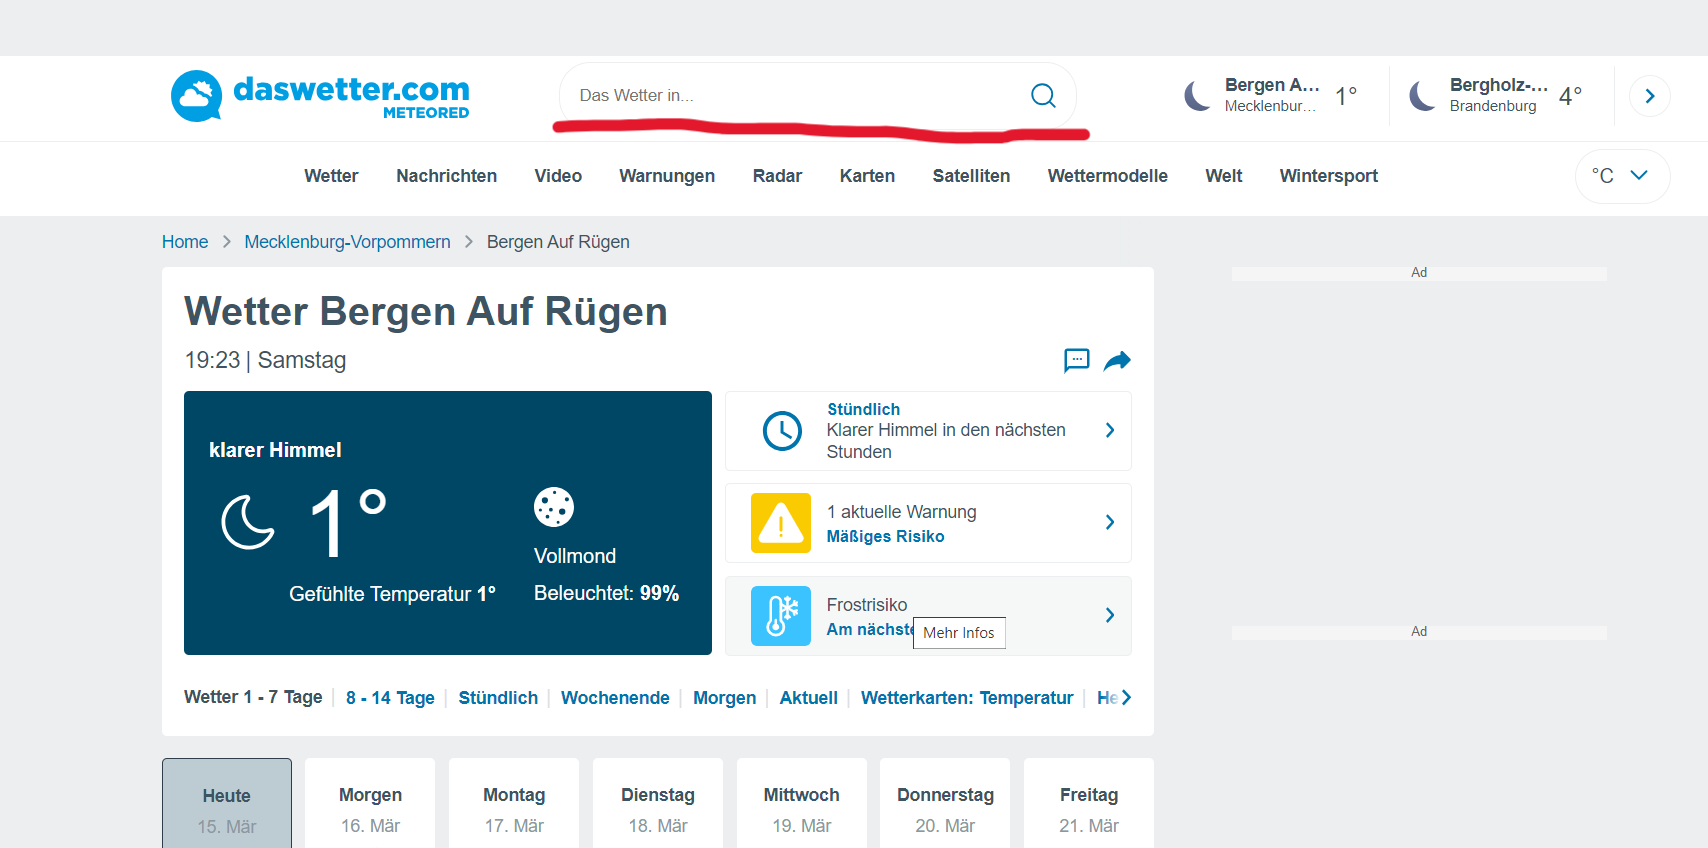Select the Heute 15. Mär day card
Screen dimensions: 1708x848
pos(227,803)
